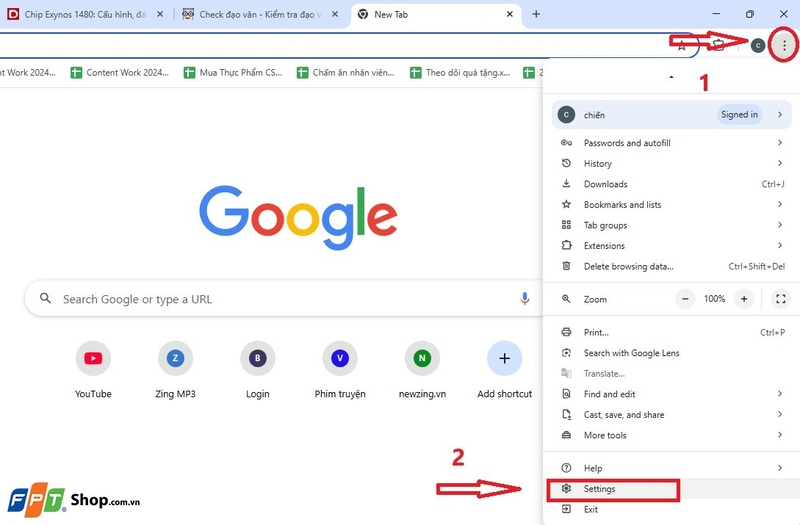Screen dimensions: 800x525
Task: Expand chevron on Extensions row
Action: (780, 245)
